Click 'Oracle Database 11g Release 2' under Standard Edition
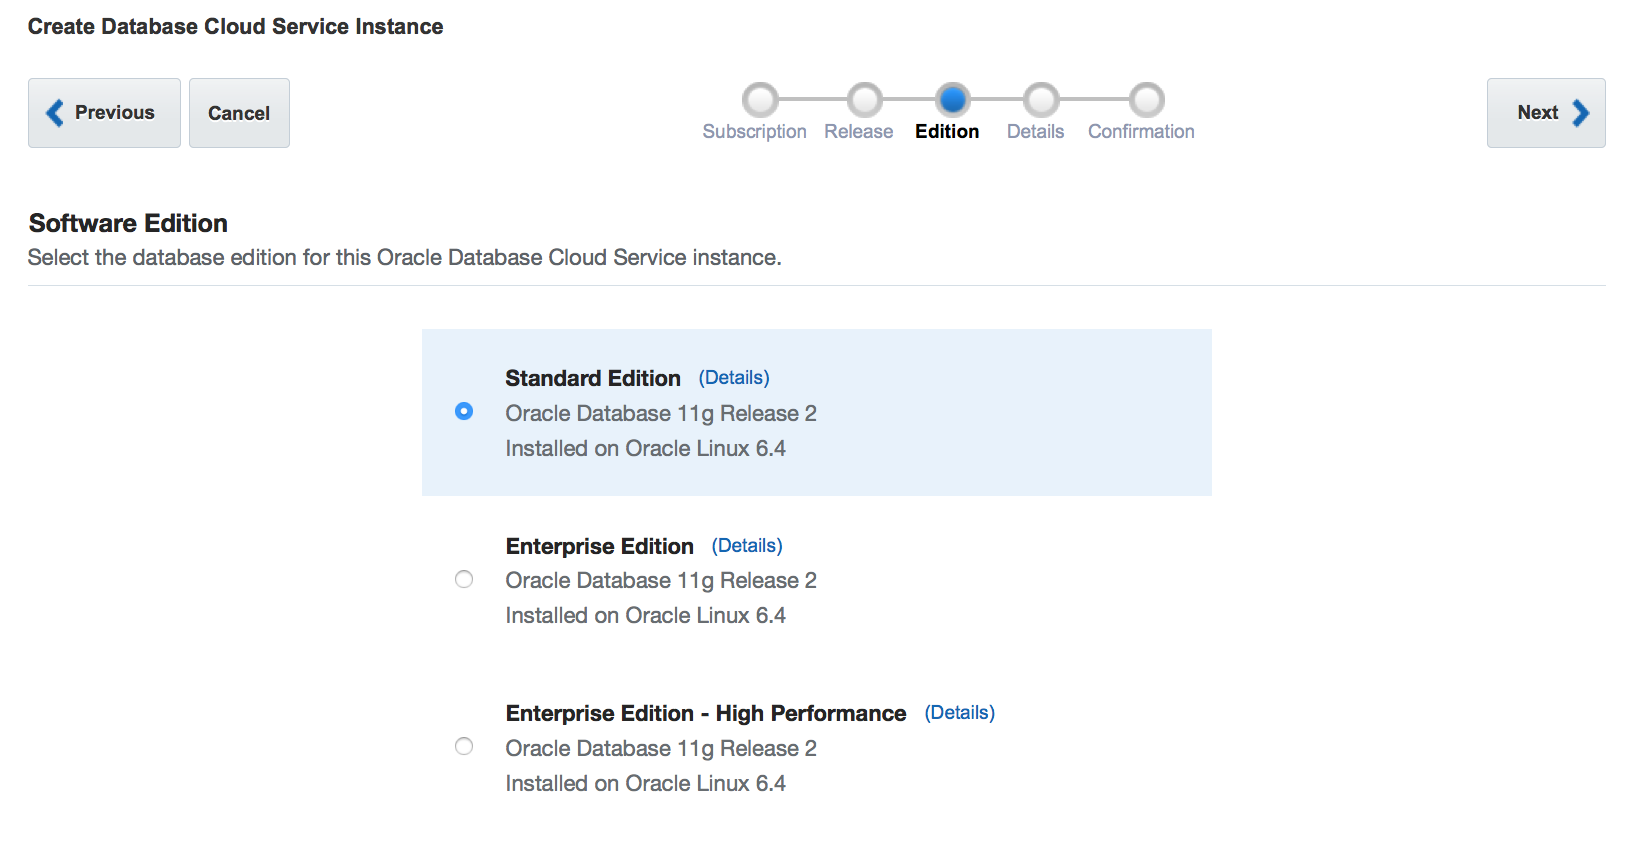 tap(661, 413)
